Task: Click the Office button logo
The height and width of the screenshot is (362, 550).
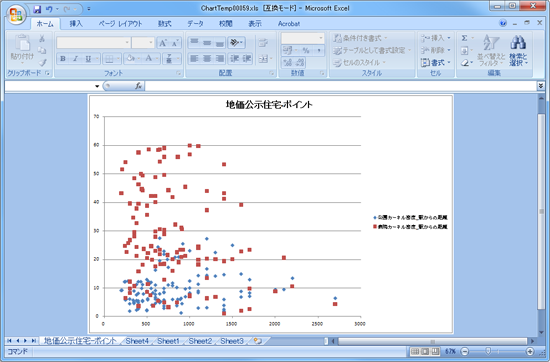Action: coord(16,15)
